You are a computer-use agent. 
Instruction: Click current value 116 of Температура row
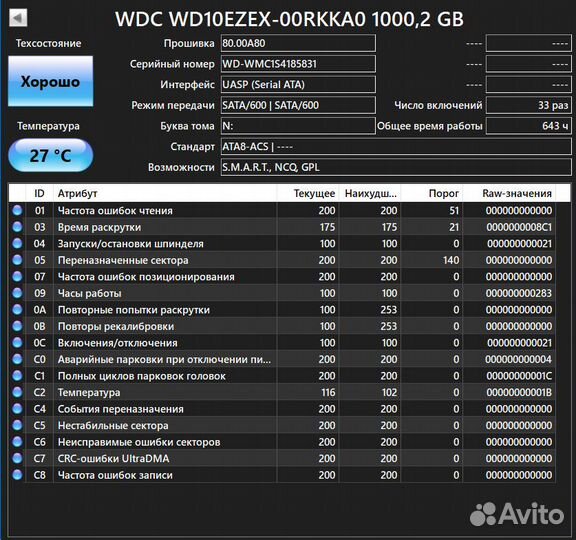point(328,392)
